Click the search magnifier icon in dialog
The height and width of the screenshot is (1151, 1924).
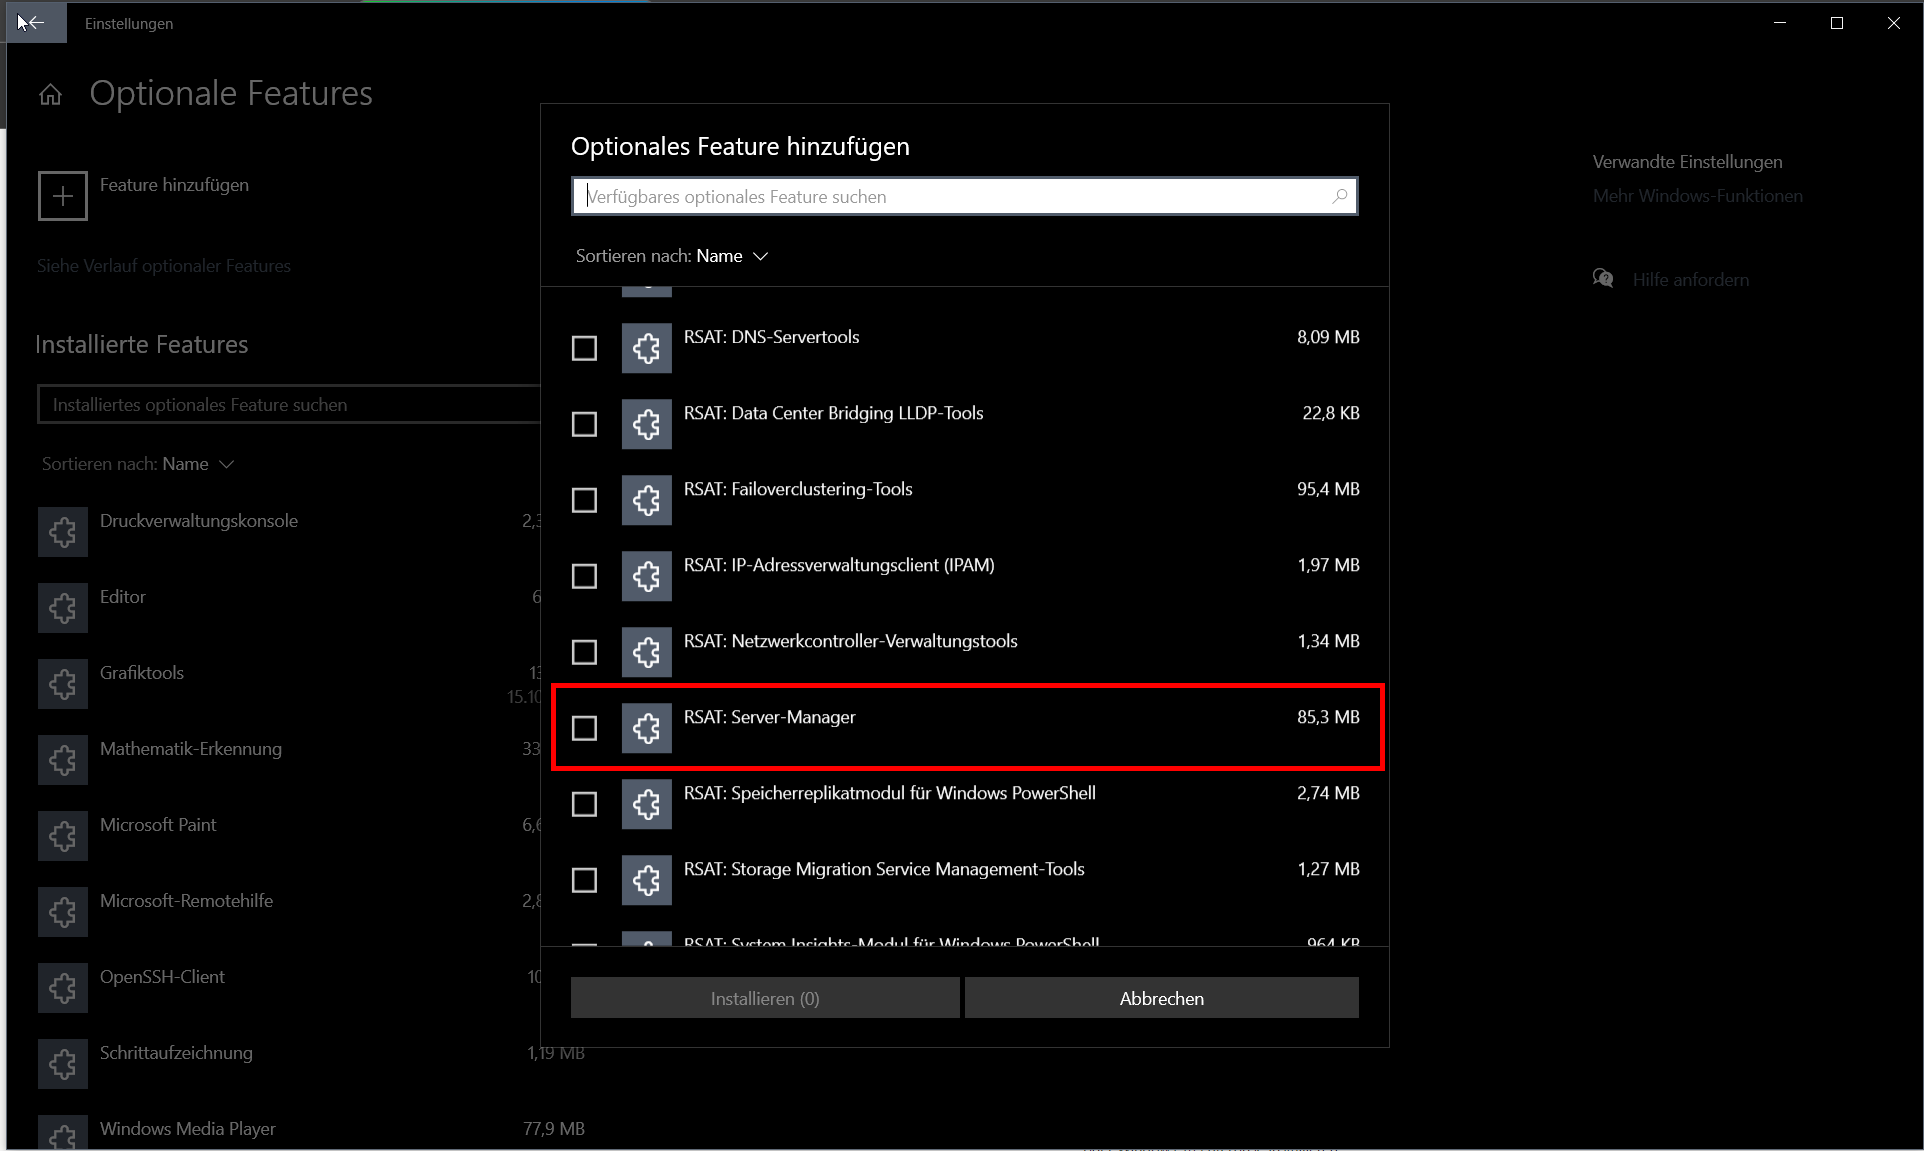pos(1339,196)
